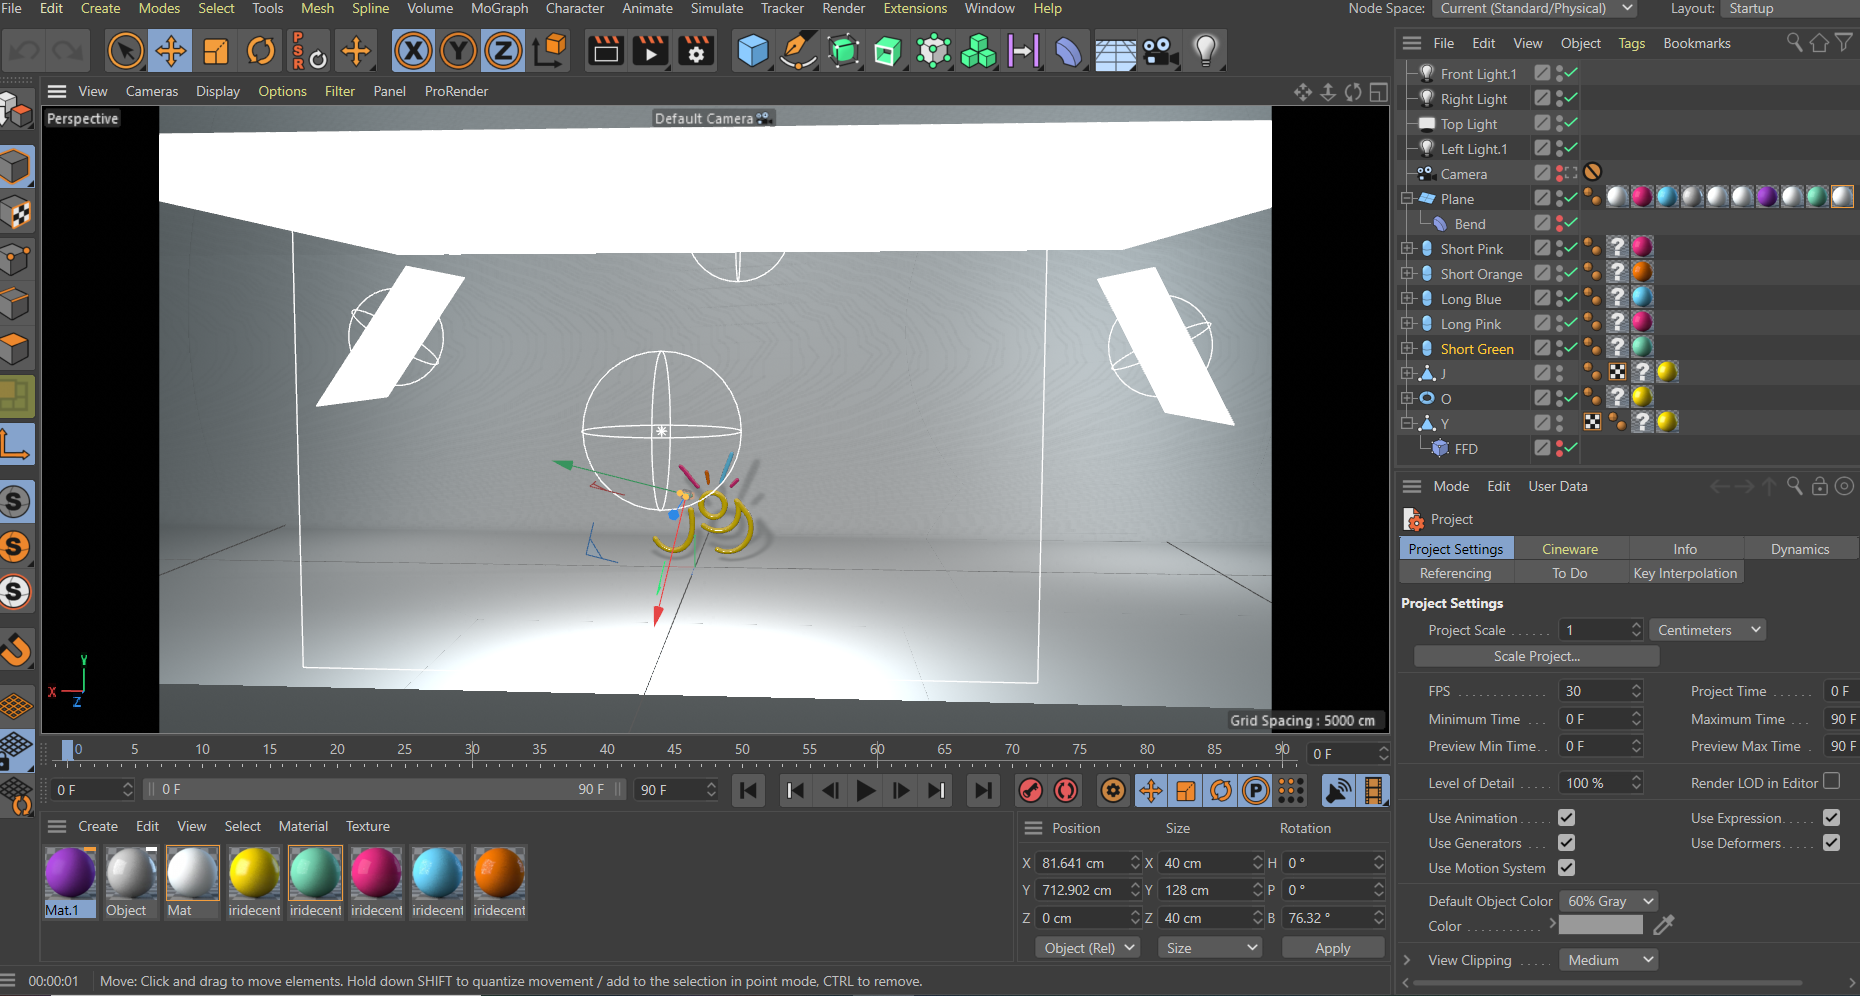
Task: Uncheck the Use Deformers option
Action: (x=1831, y=843)
